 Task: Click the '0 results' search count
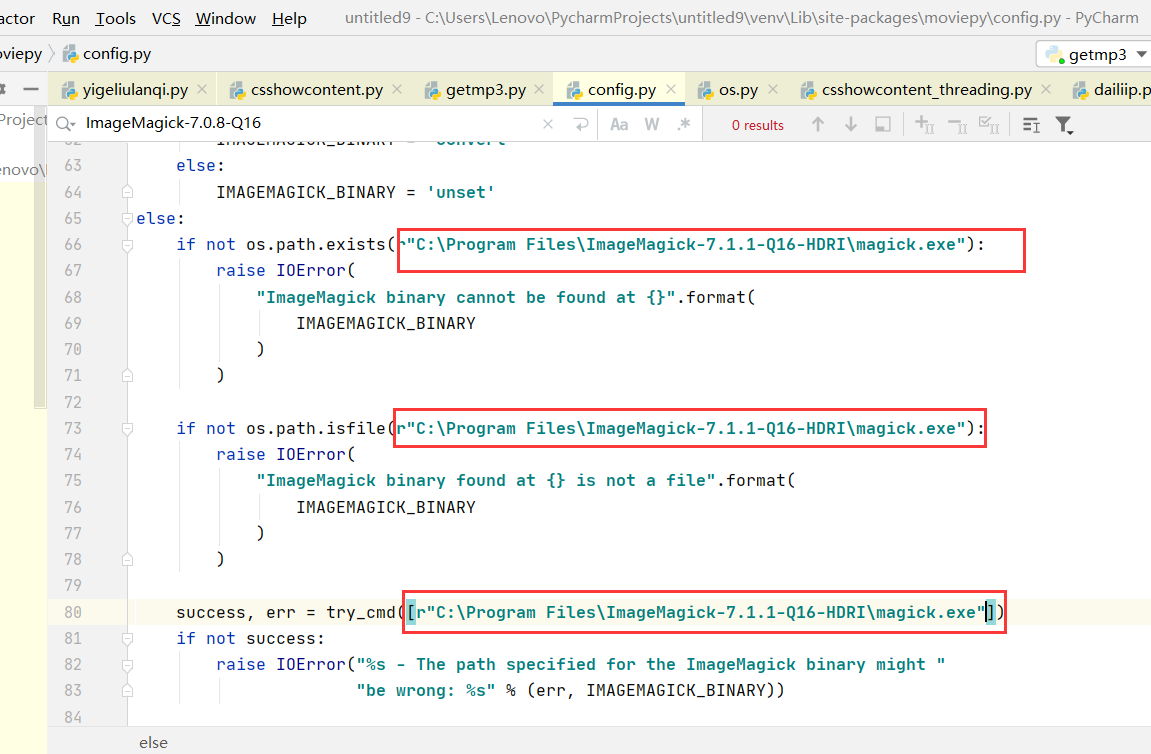pos(758,126)
